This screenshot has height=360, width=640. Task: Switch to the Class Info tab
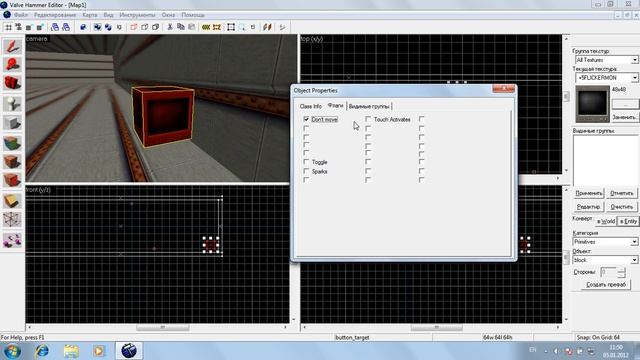[311, 106]
